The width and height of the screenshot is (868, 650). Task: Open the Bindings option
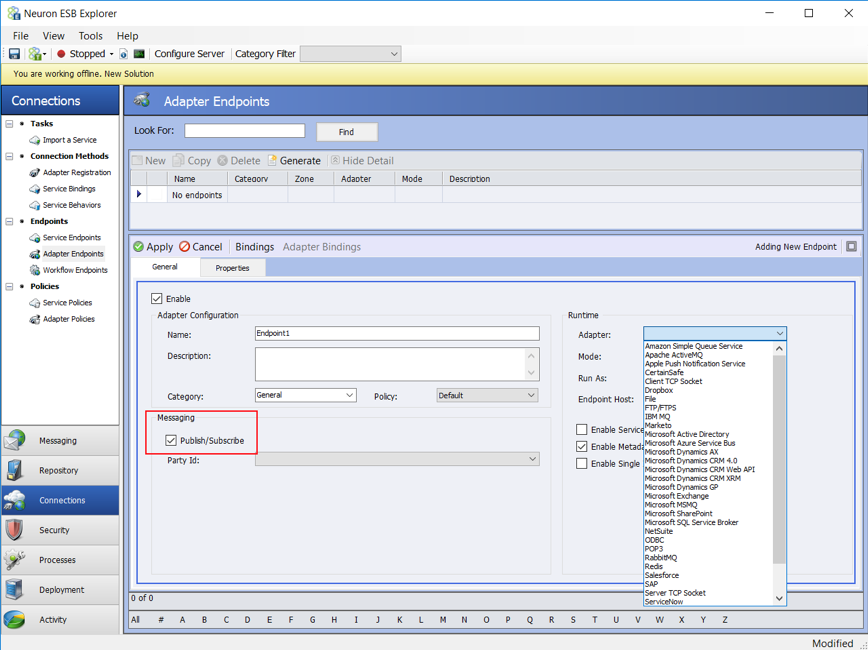[255, 247]
